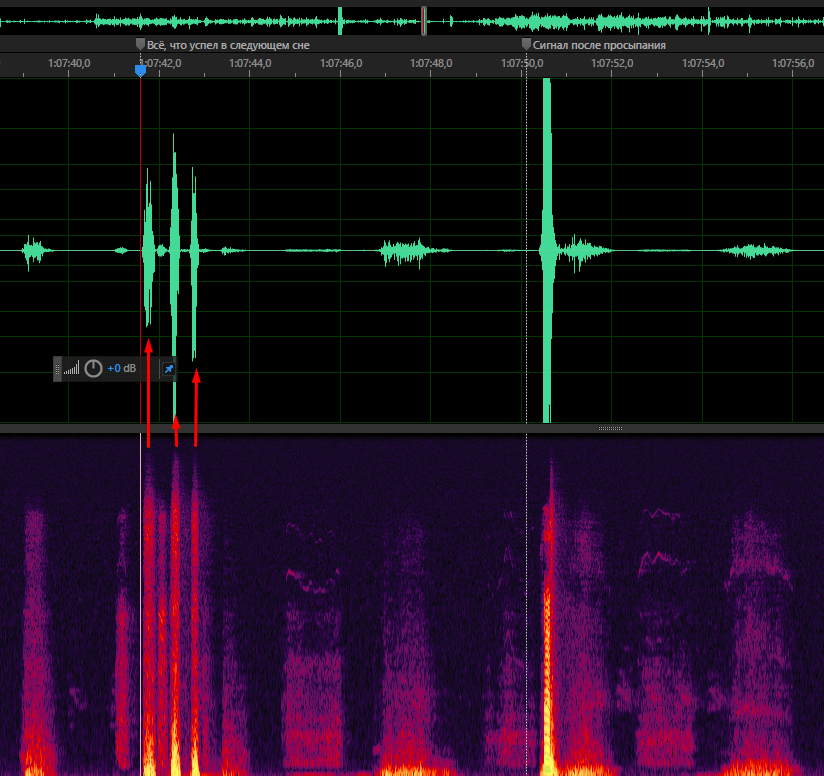Click the +0 dB gain value
This screenshot has height=776, width=824.
tap(121, 368)
